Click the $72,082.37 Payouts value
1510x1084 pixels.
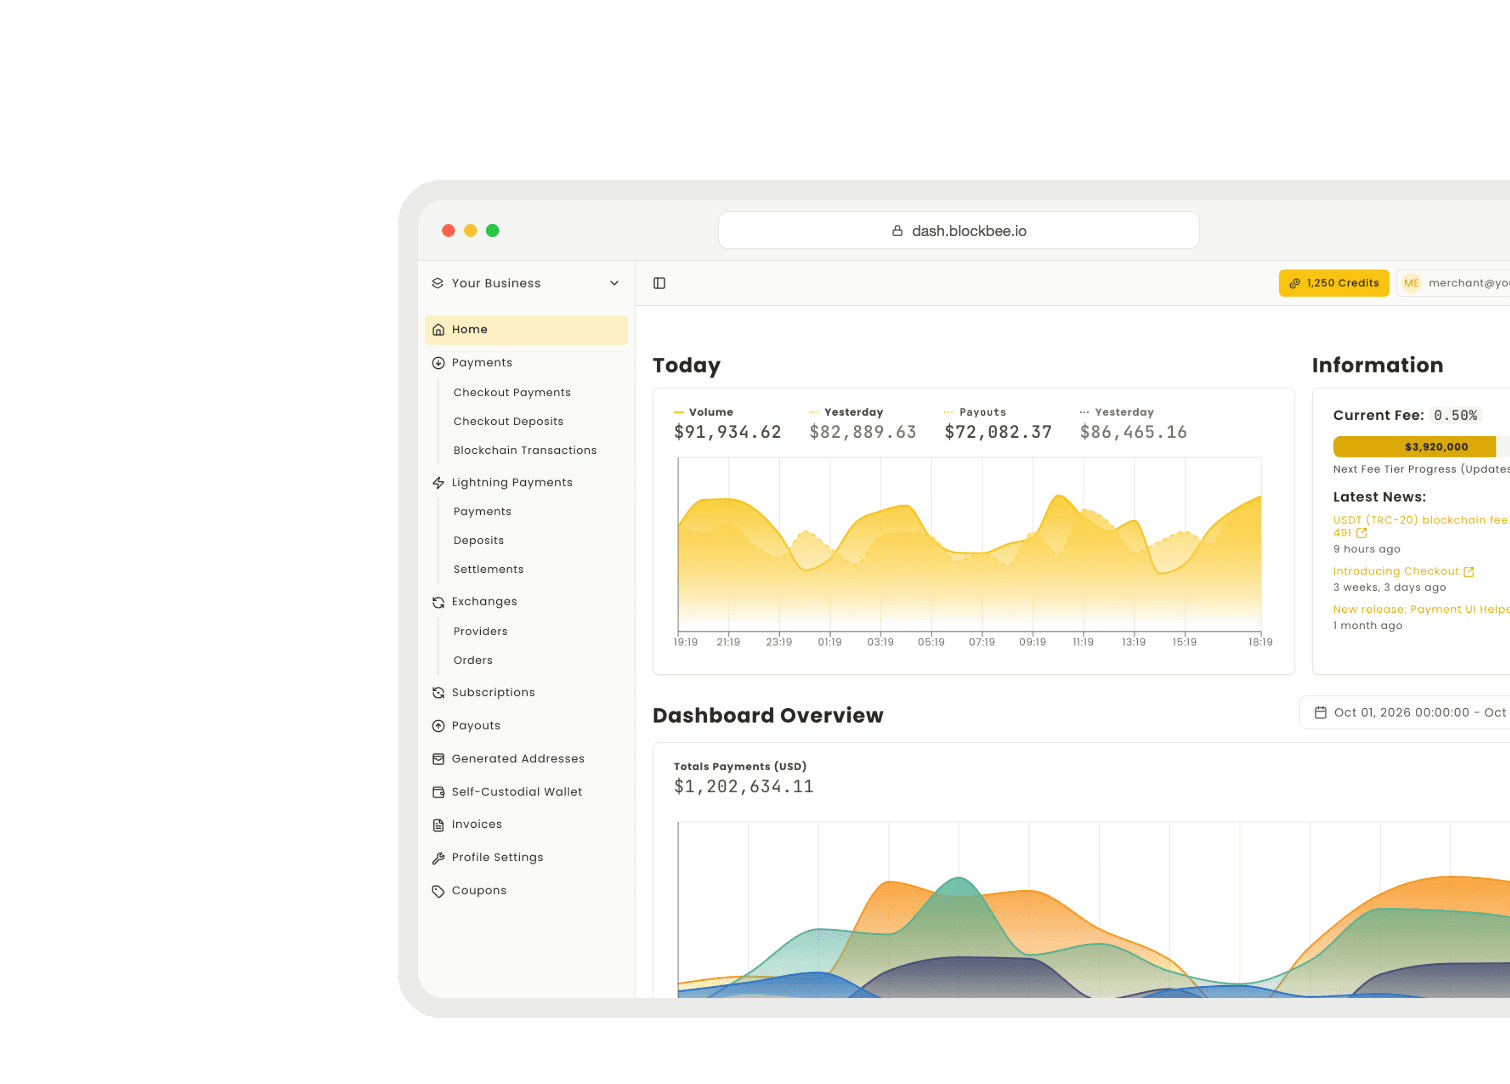tap(998, 432)
